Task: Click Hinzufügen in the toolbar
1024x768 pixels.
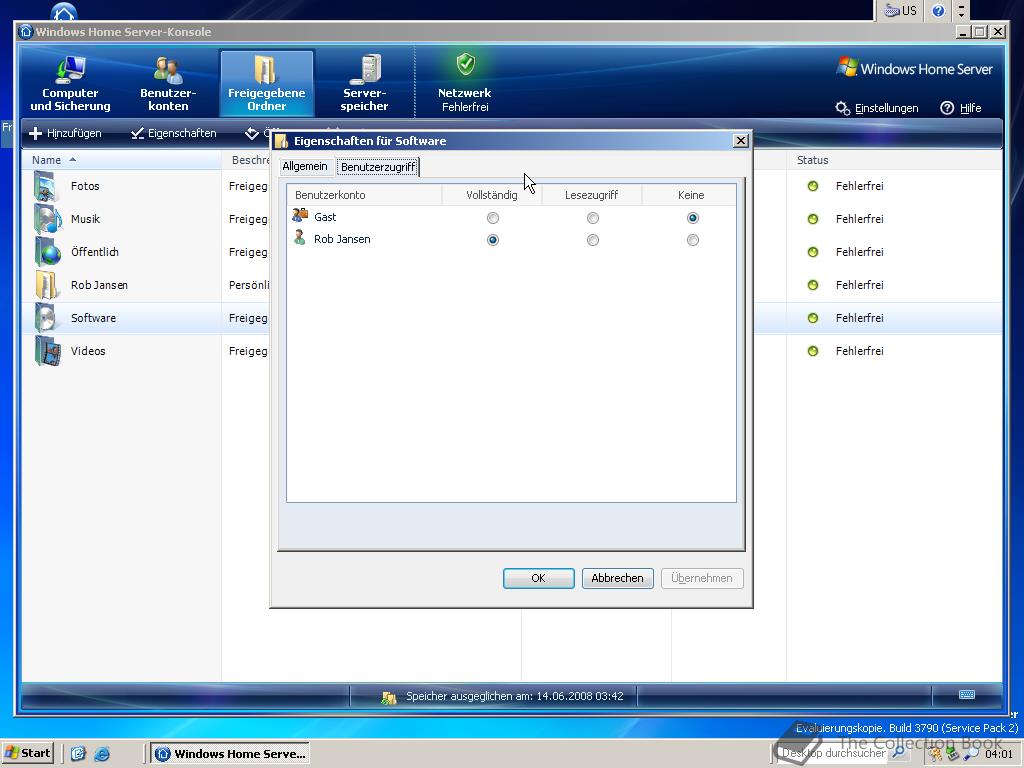Action: [x=65, y=133]
